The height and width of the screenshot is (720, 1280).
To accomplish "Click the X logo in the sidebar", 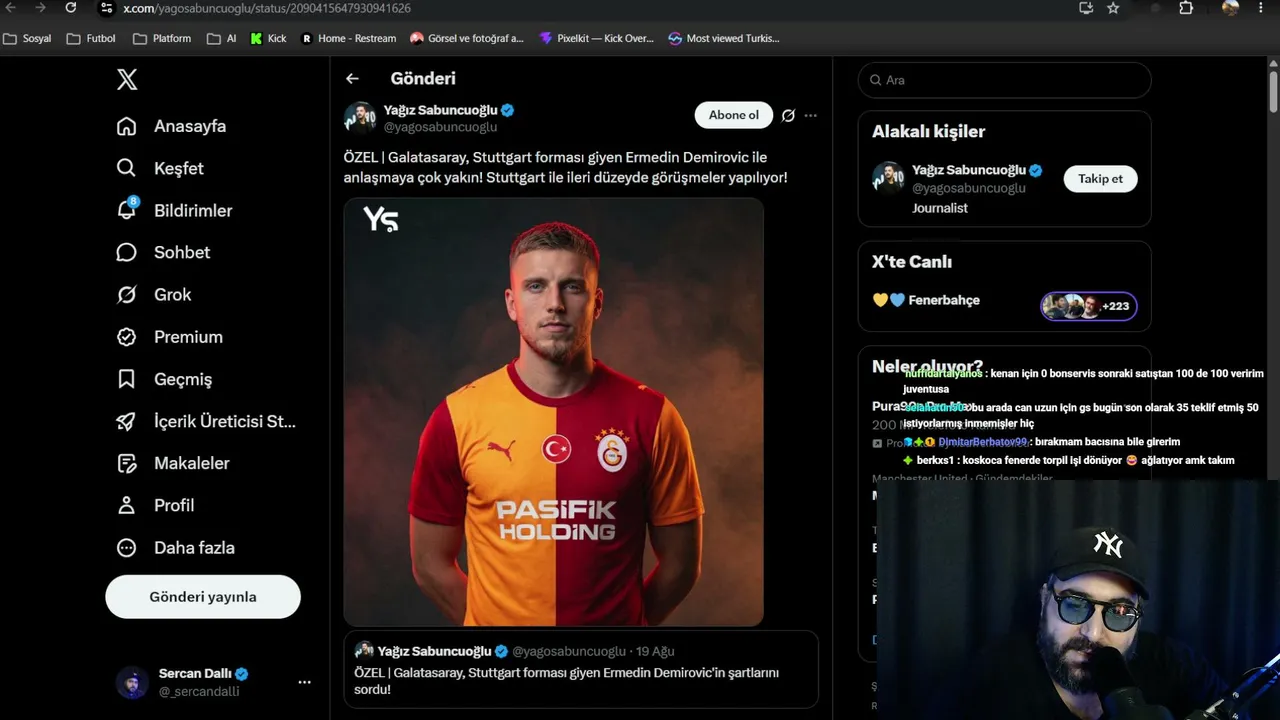I will click(x=127, y=80).
